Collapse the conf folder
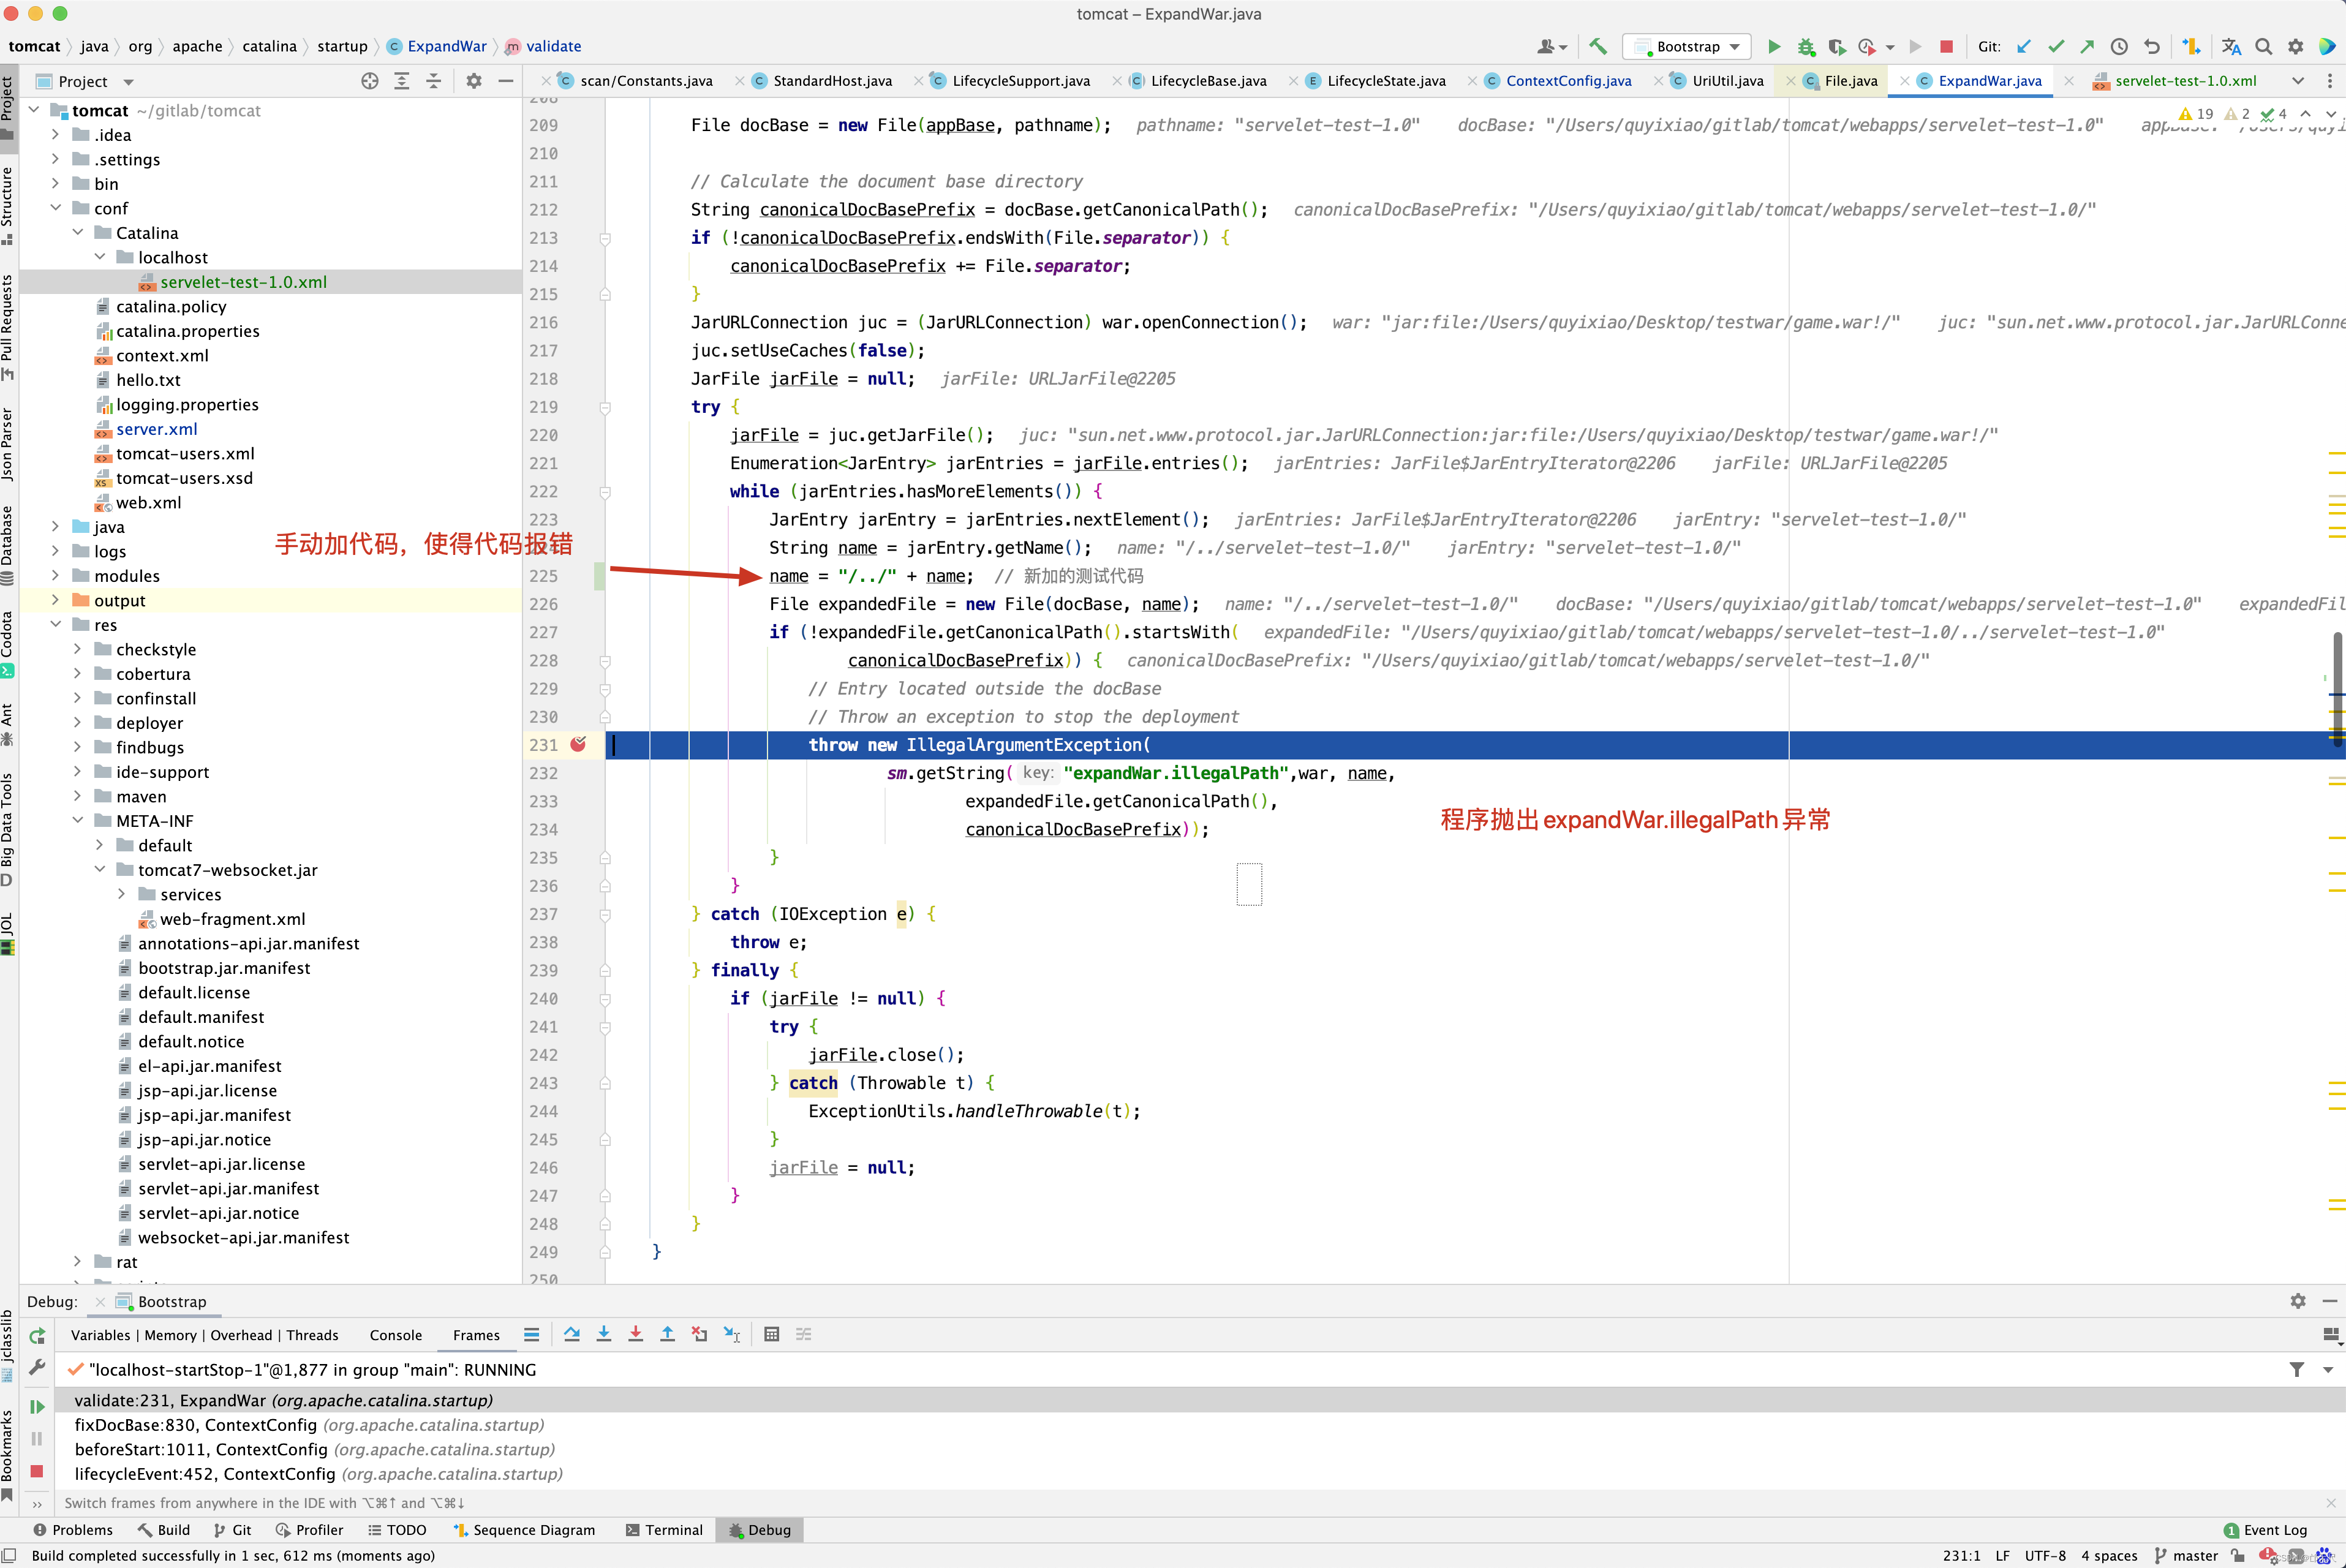This screenshot has width=2346, height=1568. [x=56, y=208]
